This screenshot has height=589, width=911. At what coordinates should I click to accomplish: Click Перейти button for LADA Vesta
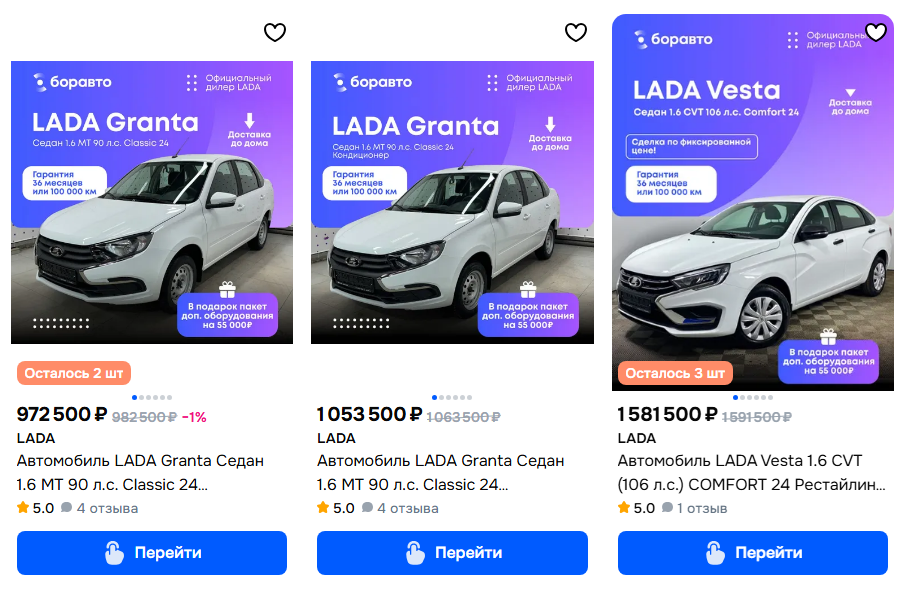752,553
